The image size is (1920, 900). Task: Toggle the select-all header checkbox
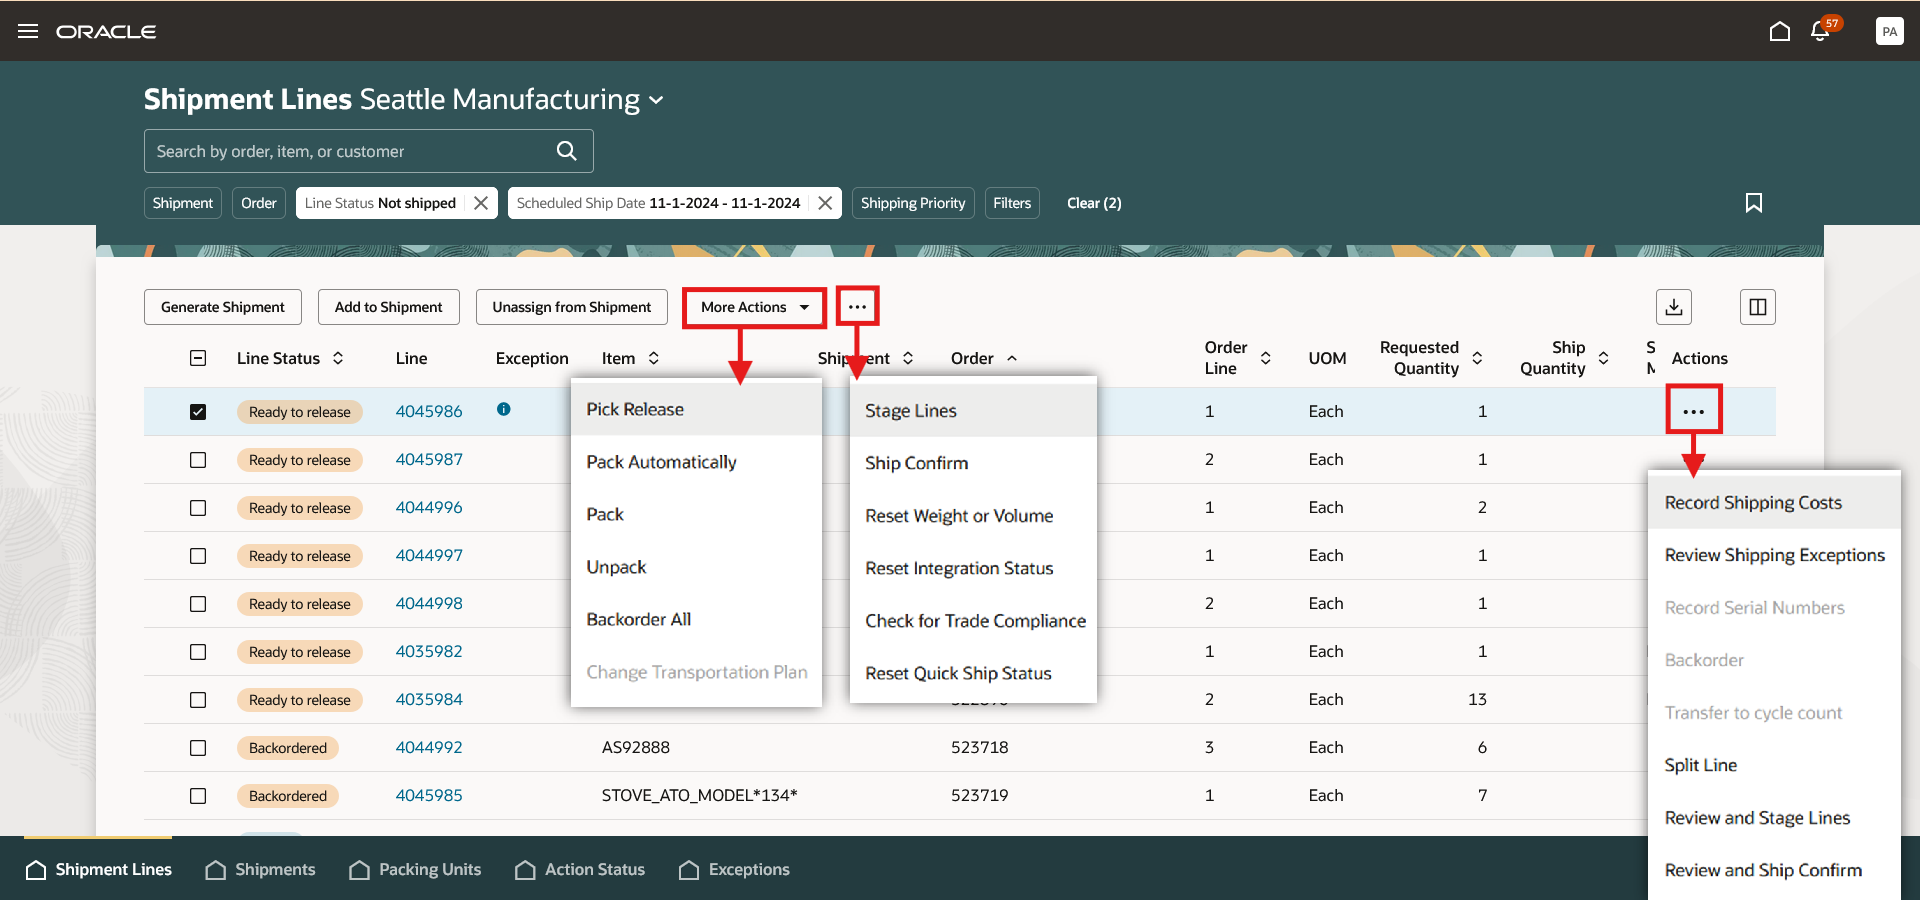point(198,358)
